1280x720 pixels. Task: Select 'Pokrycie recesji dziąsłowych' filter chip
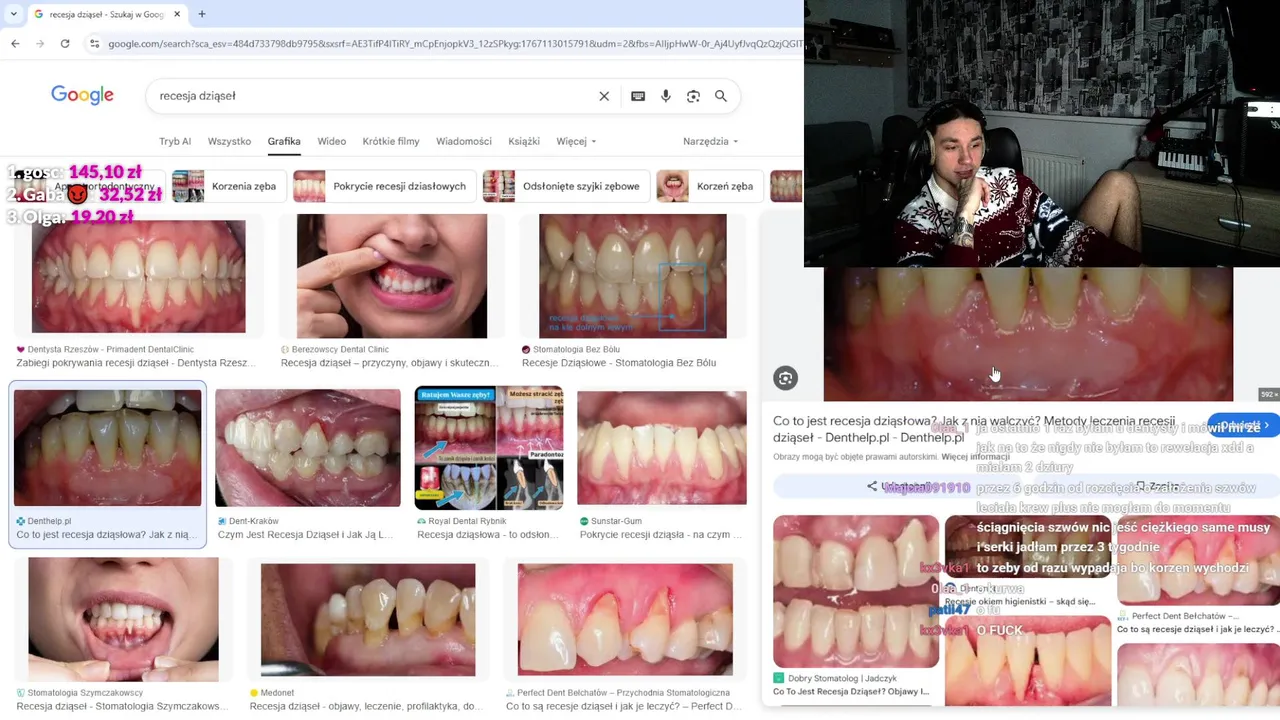click(383, 186)
